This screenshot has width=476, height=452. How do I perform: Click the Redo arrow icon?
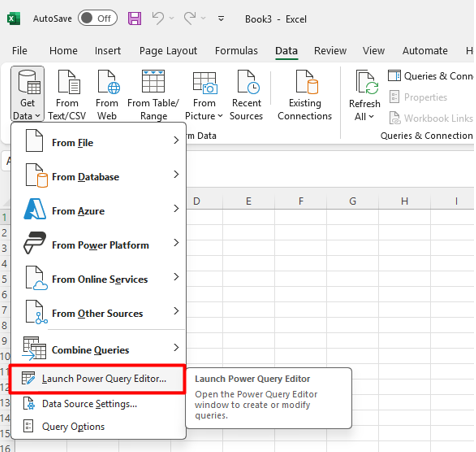point(190,18)
